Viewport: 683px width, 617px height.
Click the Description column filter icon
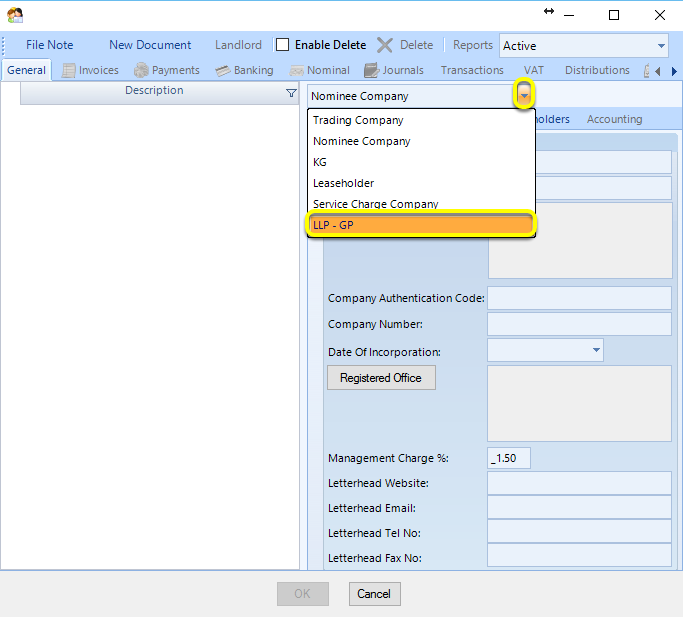coord(291,93)
